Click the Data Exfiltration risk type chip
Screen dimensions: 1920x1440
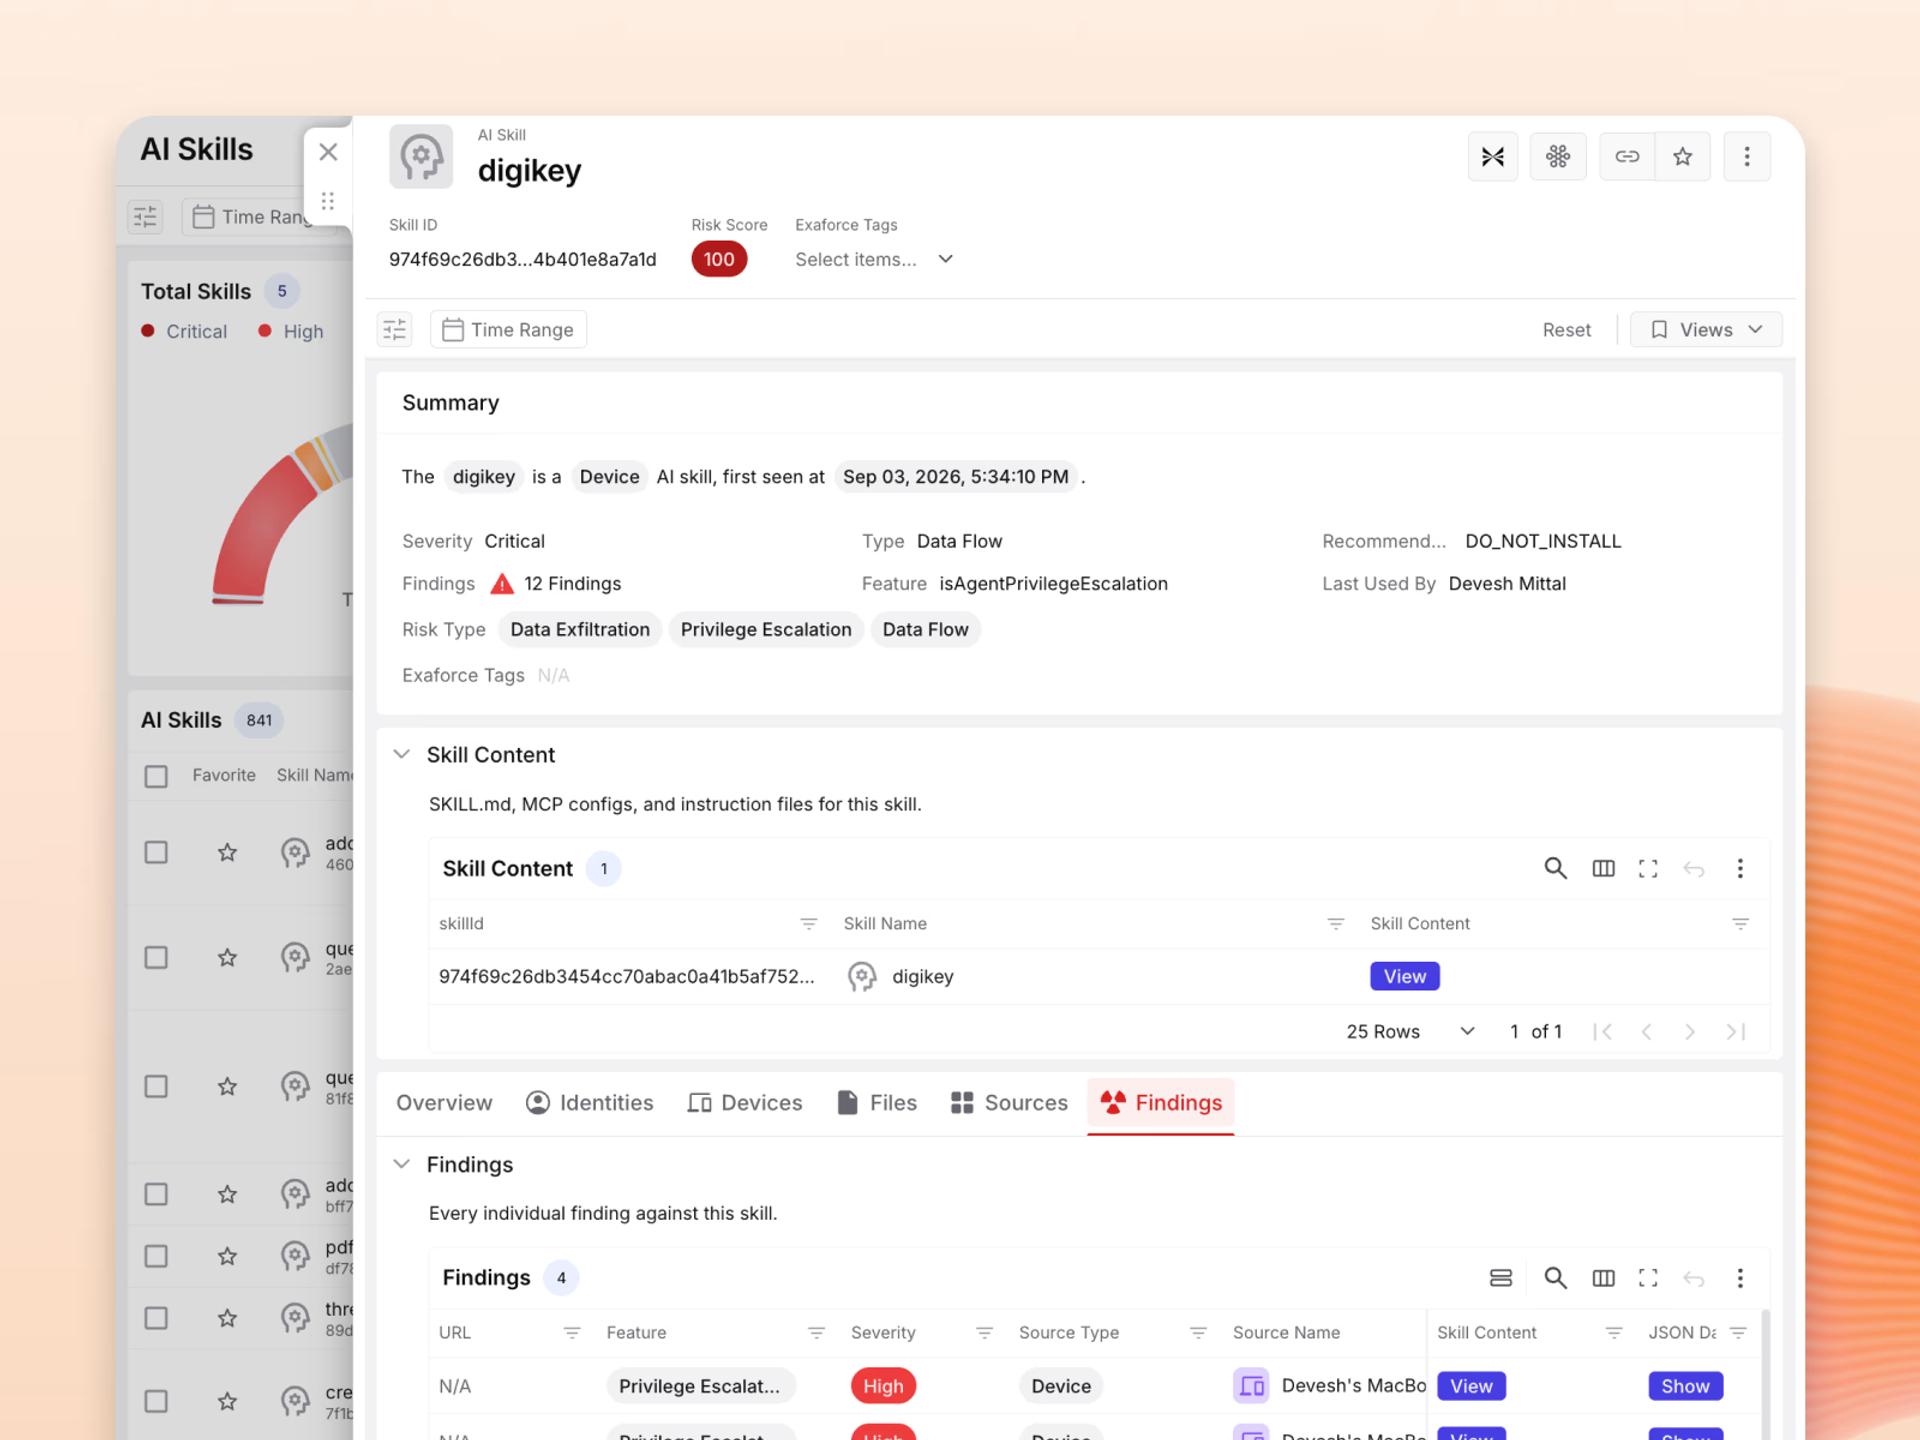[x=580, y=630]
